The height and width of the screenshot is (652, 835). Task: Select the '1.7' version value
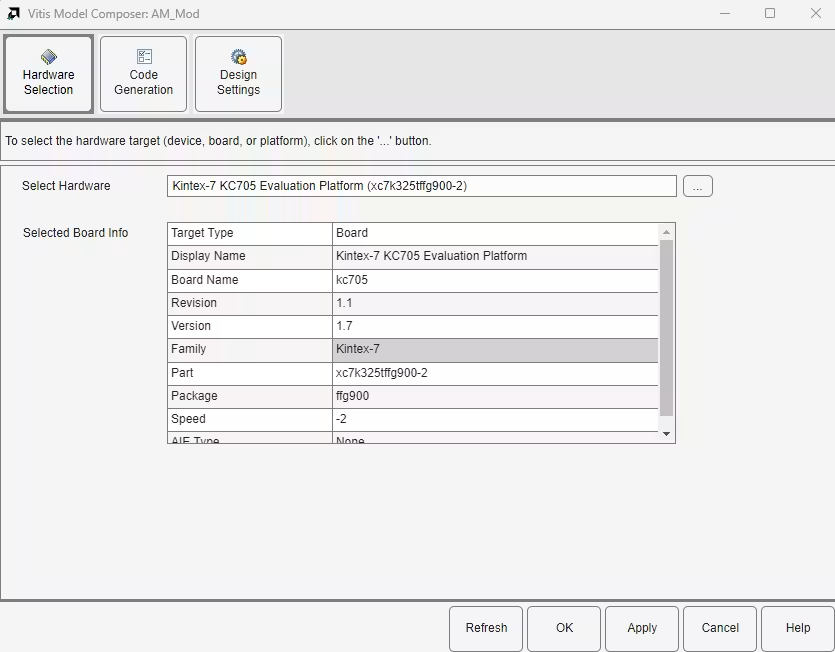click(495, 326)
